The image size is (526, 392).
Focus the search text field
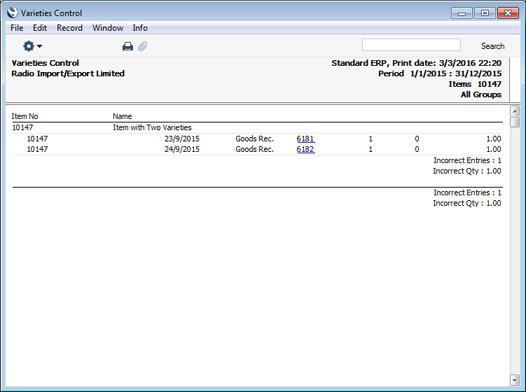pos(411,45)
